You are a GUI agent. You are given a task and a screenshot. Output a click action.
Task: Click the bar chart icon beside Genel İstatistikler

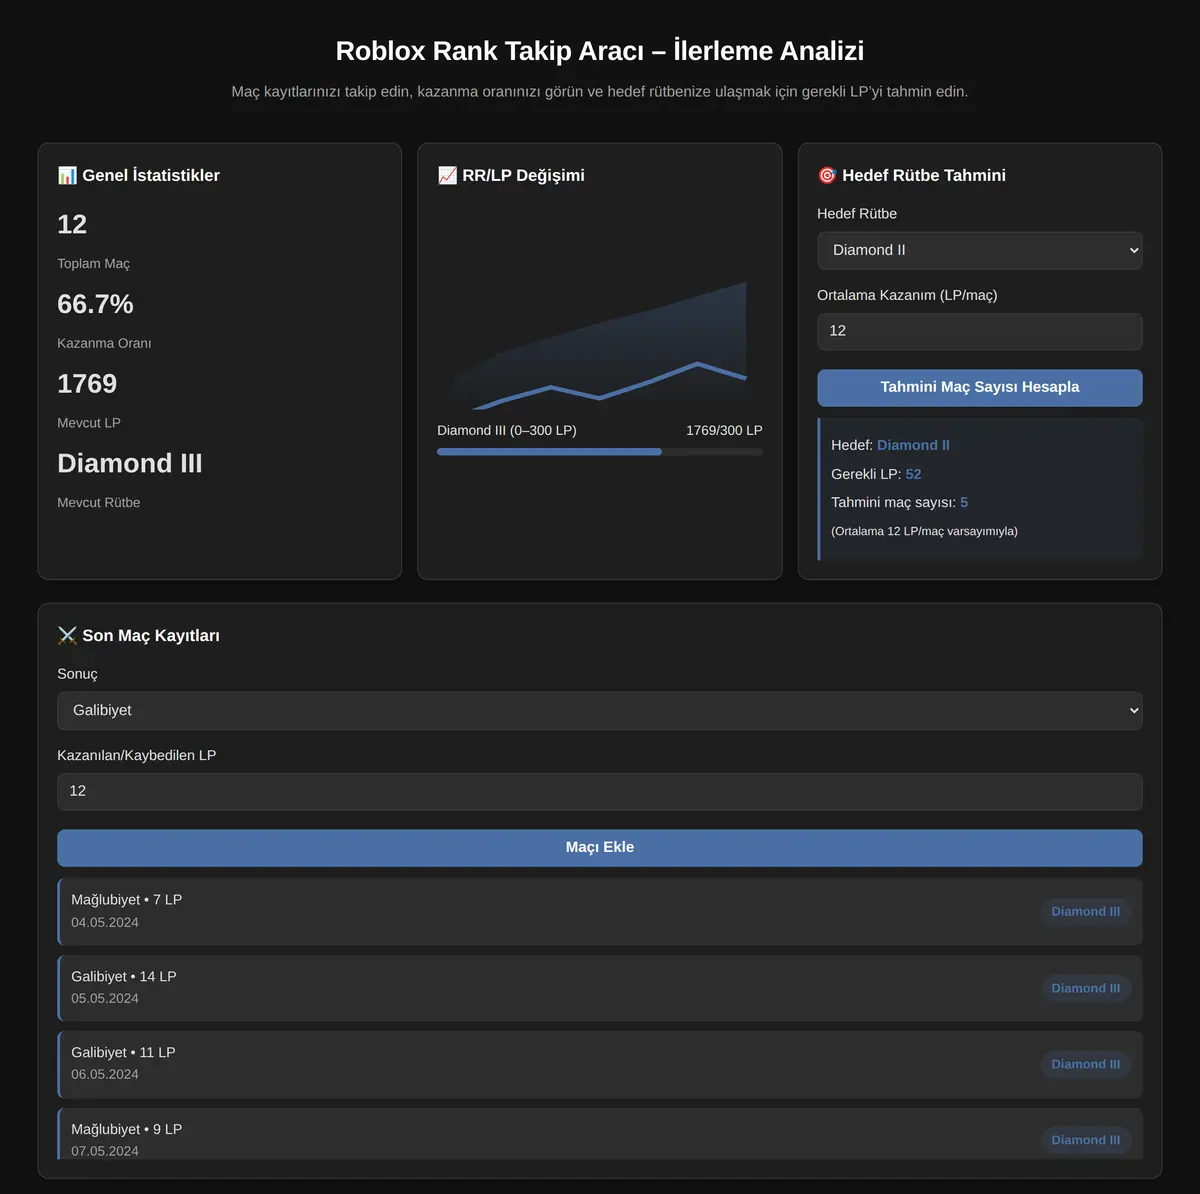(x=67, y=175)
